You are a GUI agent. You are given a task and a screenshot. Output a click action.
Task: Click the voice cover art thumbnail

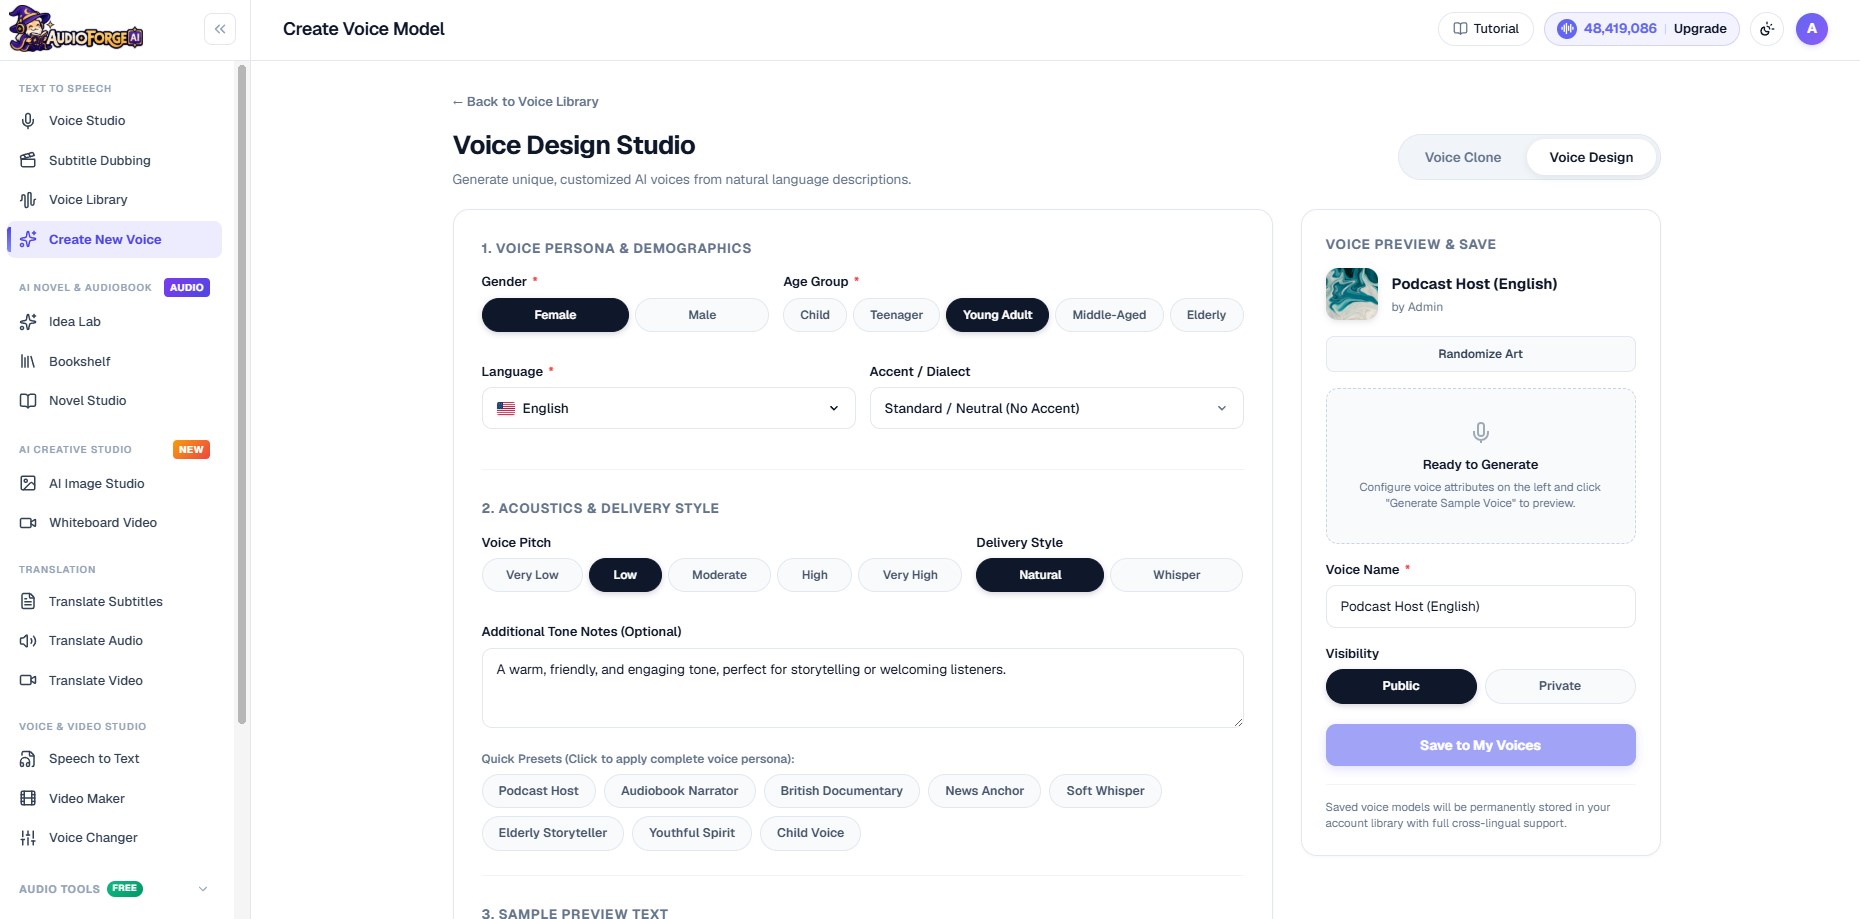coord(1352,294)
